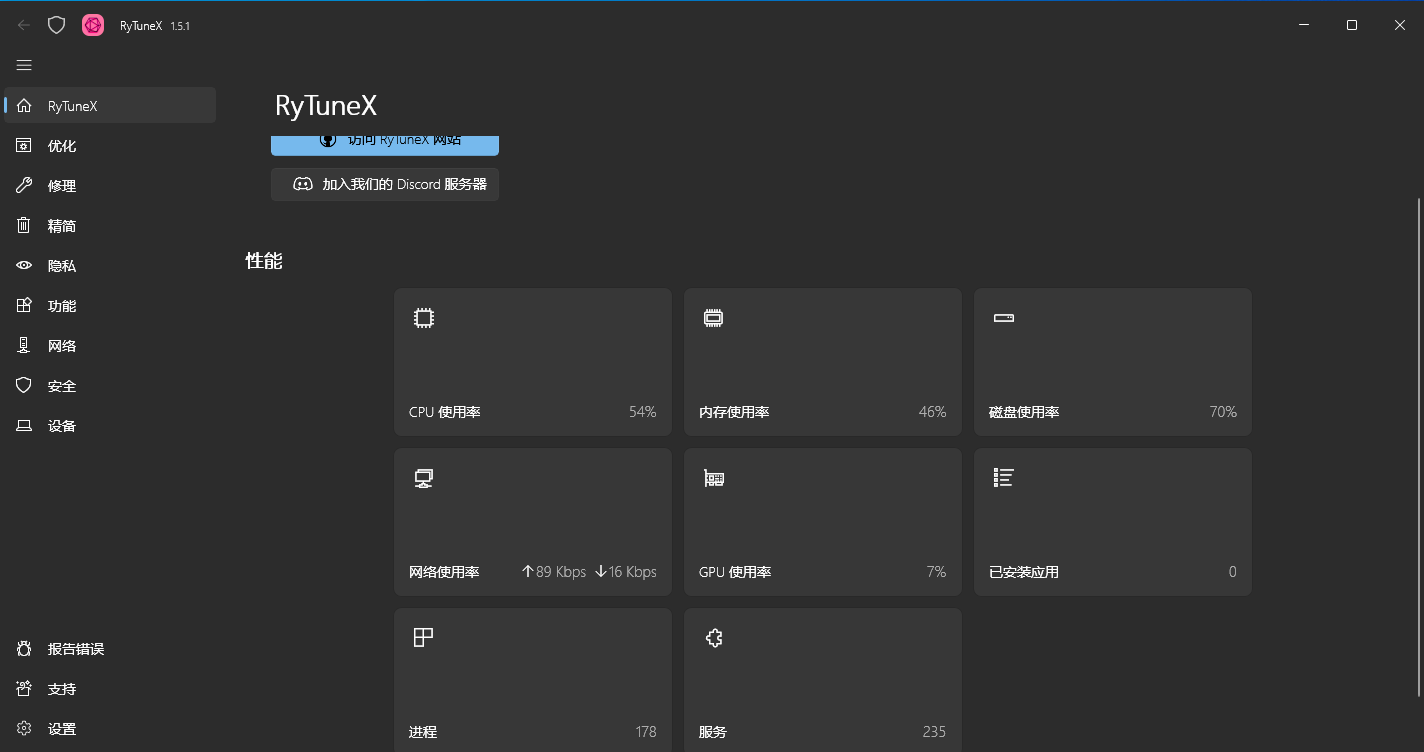Click the 优化 sidebar icon
This screenshot has width=1424, height=752.
point(24,146)
